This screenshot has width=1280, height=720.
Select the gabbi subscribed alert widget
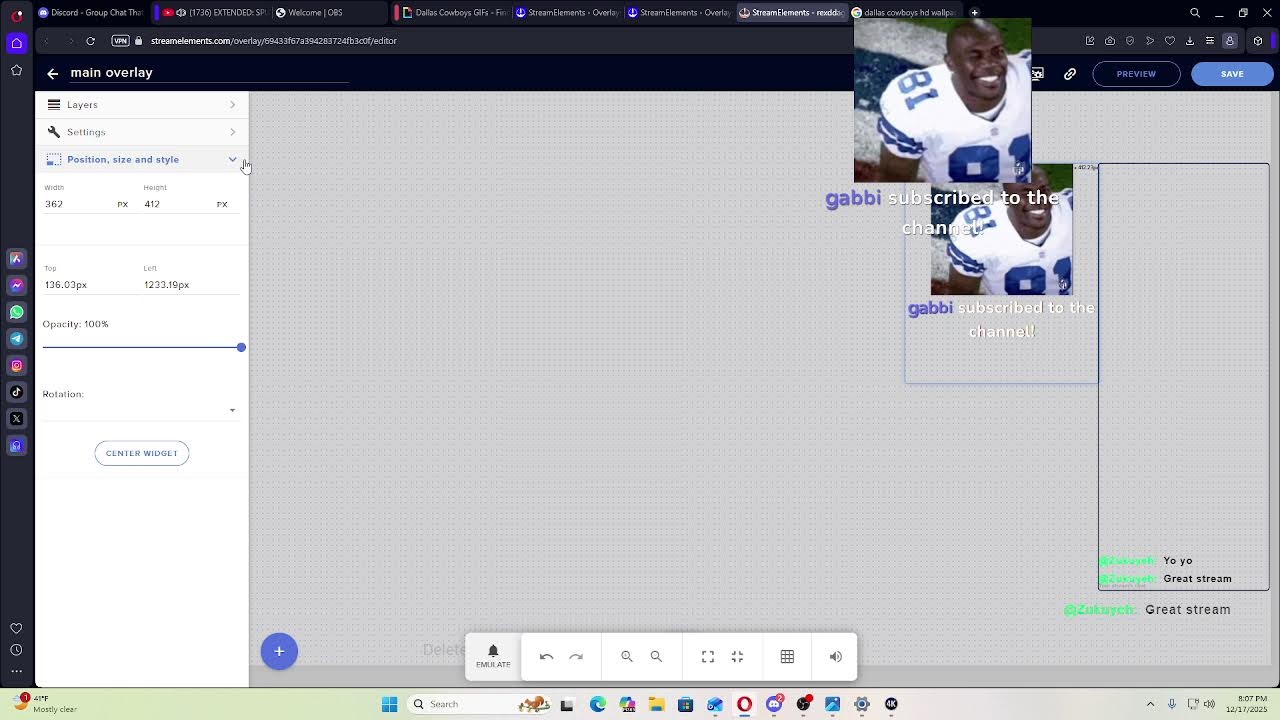point(1001,274)
